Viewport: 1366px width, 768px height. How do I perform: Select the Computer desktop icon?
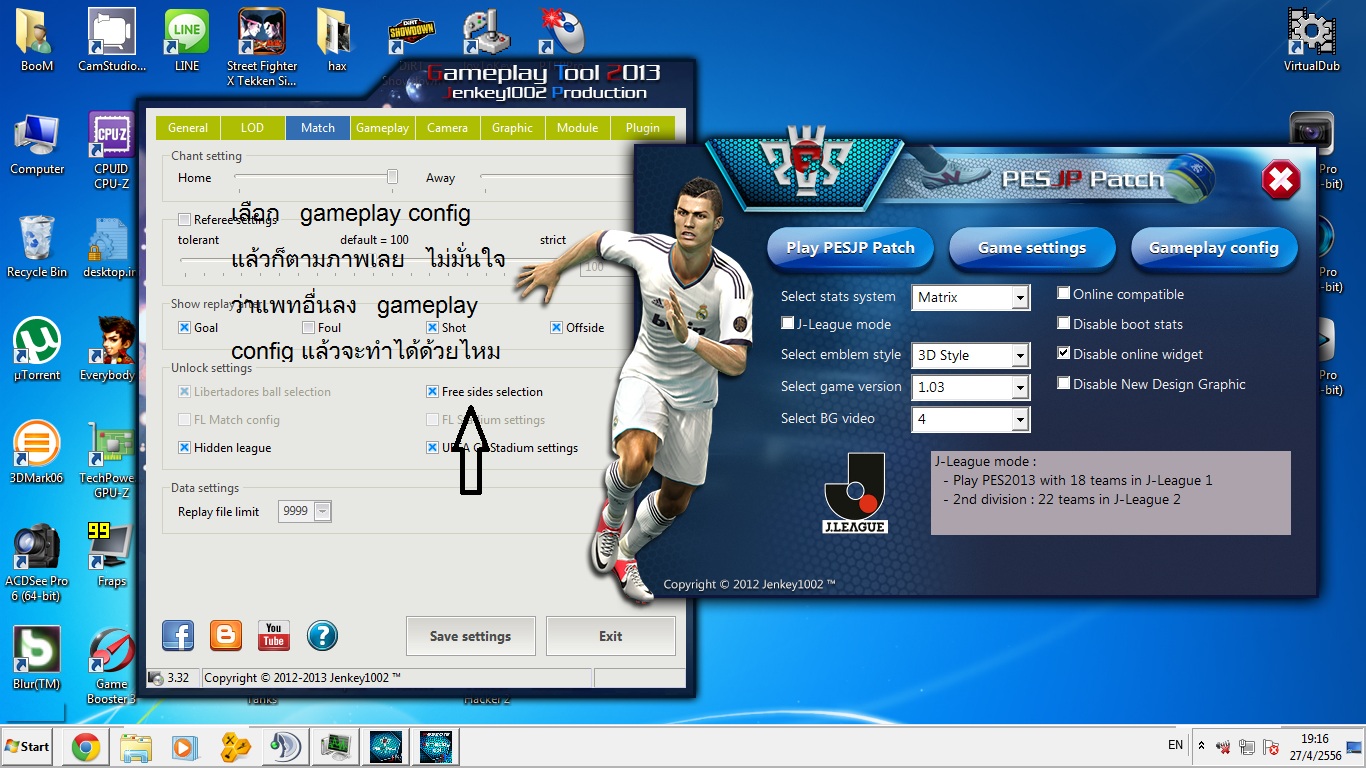point(37,144)
